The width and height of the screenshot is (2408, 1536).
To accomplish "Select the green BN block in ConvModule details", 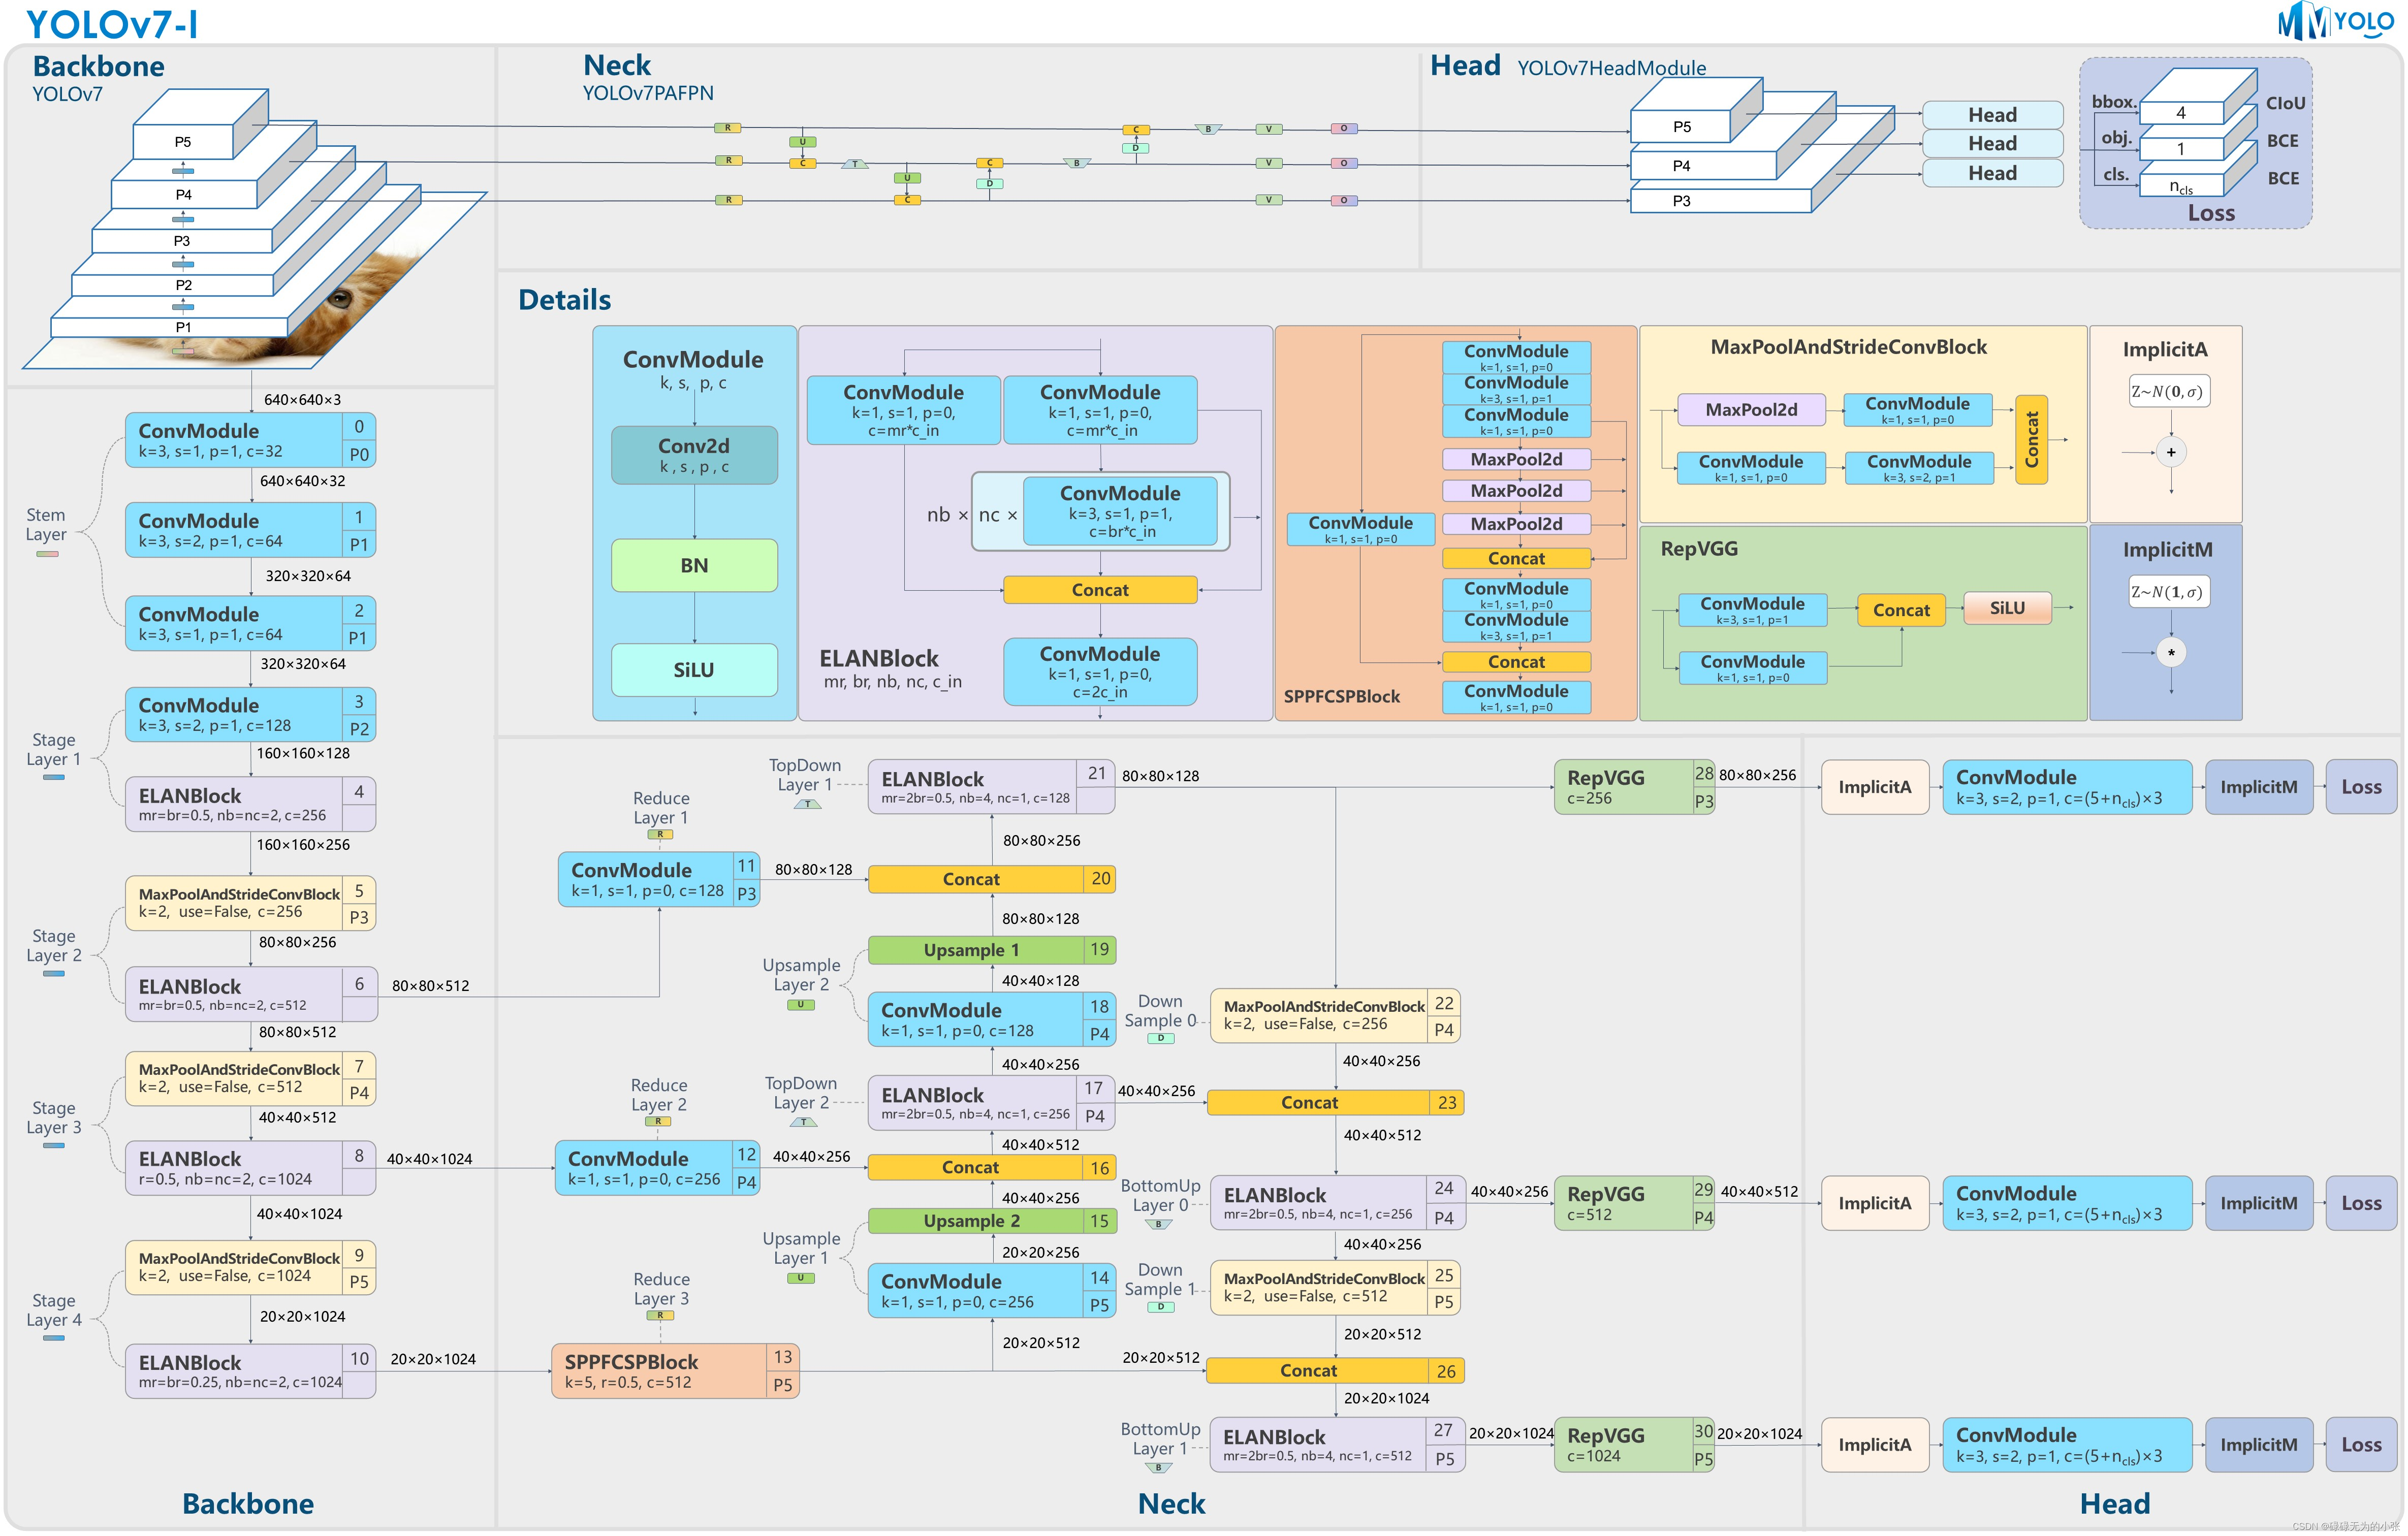I will tap(694, 565).
